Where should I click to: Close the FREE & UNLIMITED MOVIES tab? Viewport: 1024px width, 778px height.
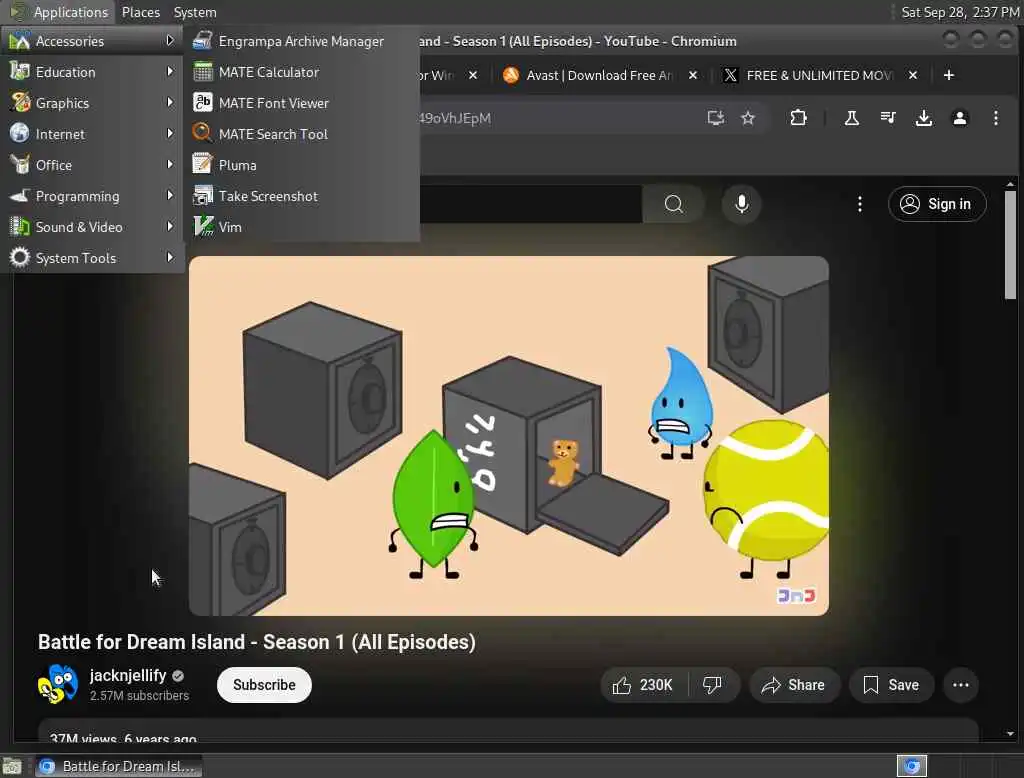[913, 75]
